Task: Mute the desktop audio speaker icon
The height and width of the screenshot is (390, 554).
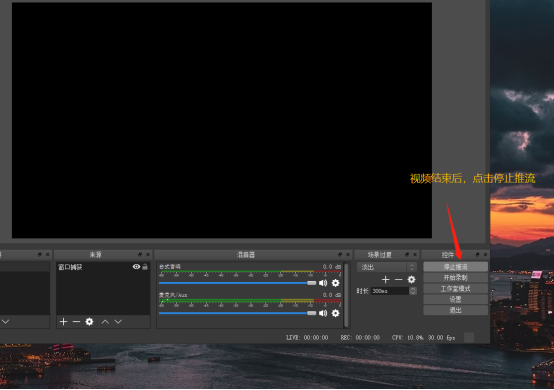Action: 323,283
